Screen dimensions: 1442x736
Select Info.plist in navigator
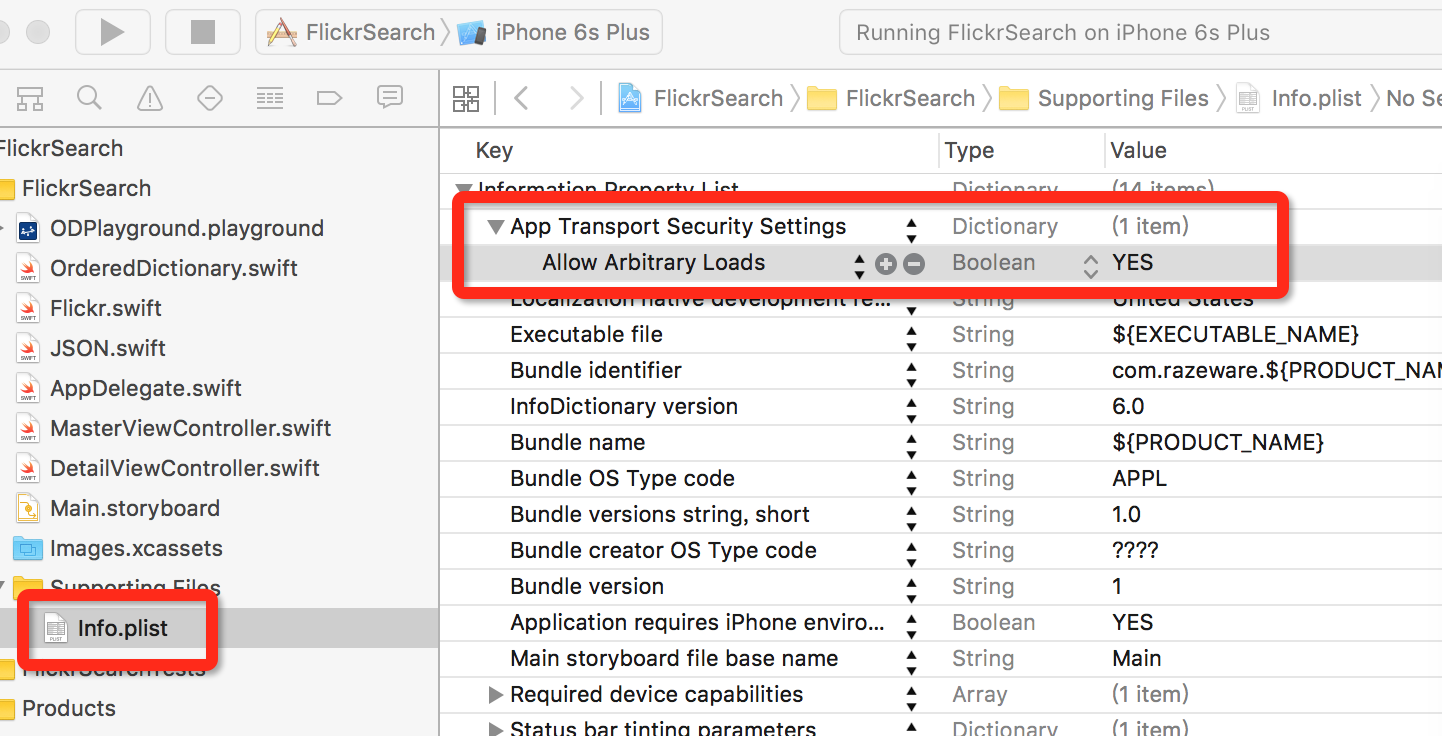click(122, 628)
